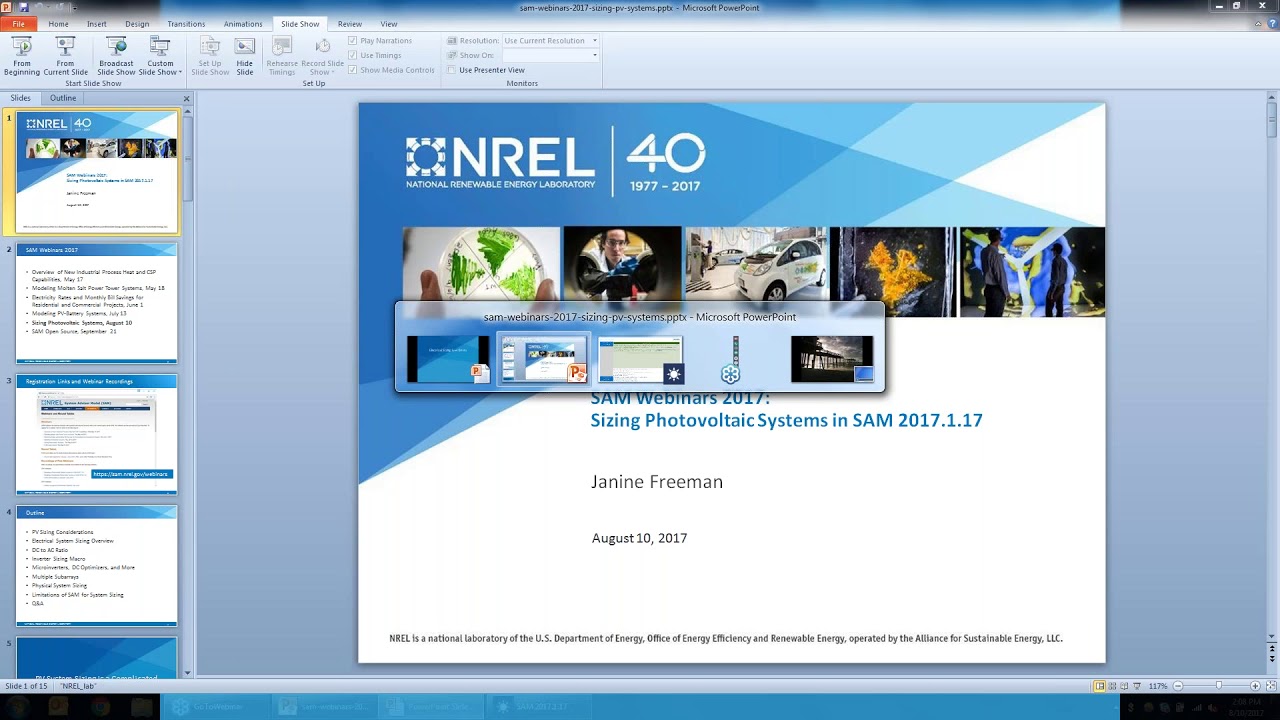1280x720 pixels.
Task: Fit slide to current window
Action: [1269, 686]
